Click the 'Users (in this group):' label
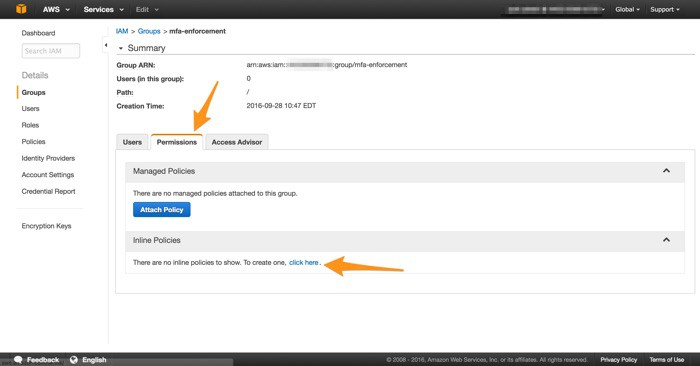The height and width of the screenshot is (366, 700). 150,79
